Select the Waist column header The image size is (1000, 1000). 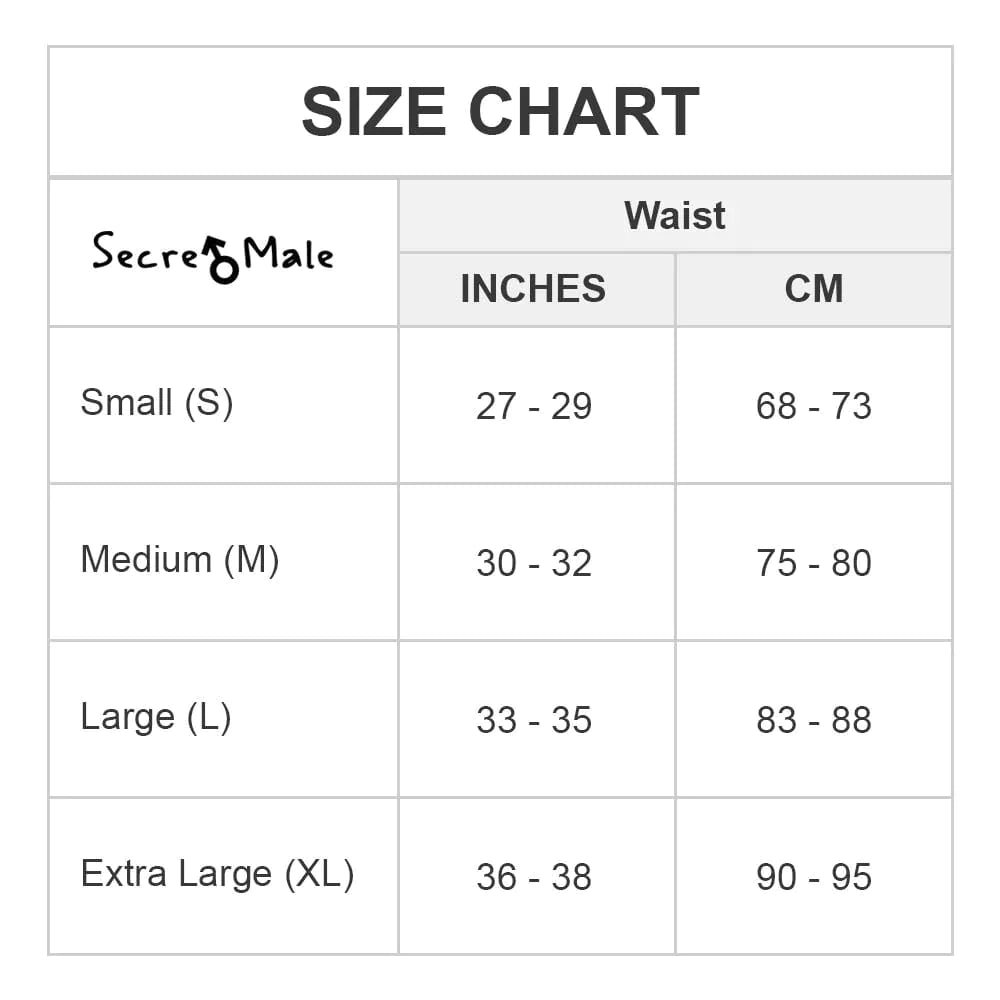tap(675, 216)
